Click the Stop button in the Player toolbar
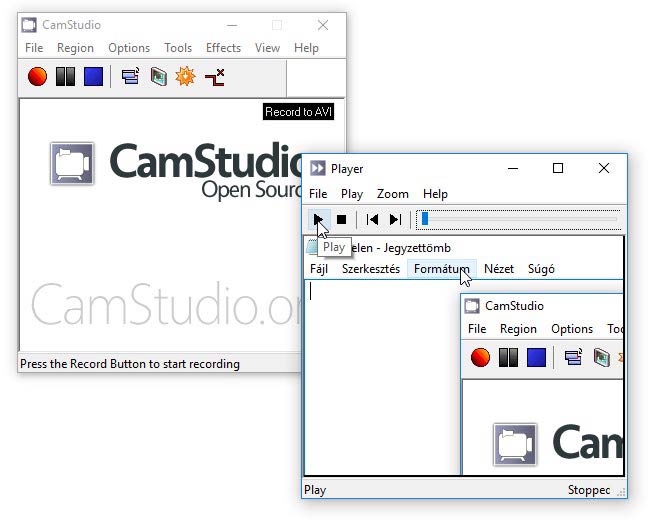 [x=341, y=219]
